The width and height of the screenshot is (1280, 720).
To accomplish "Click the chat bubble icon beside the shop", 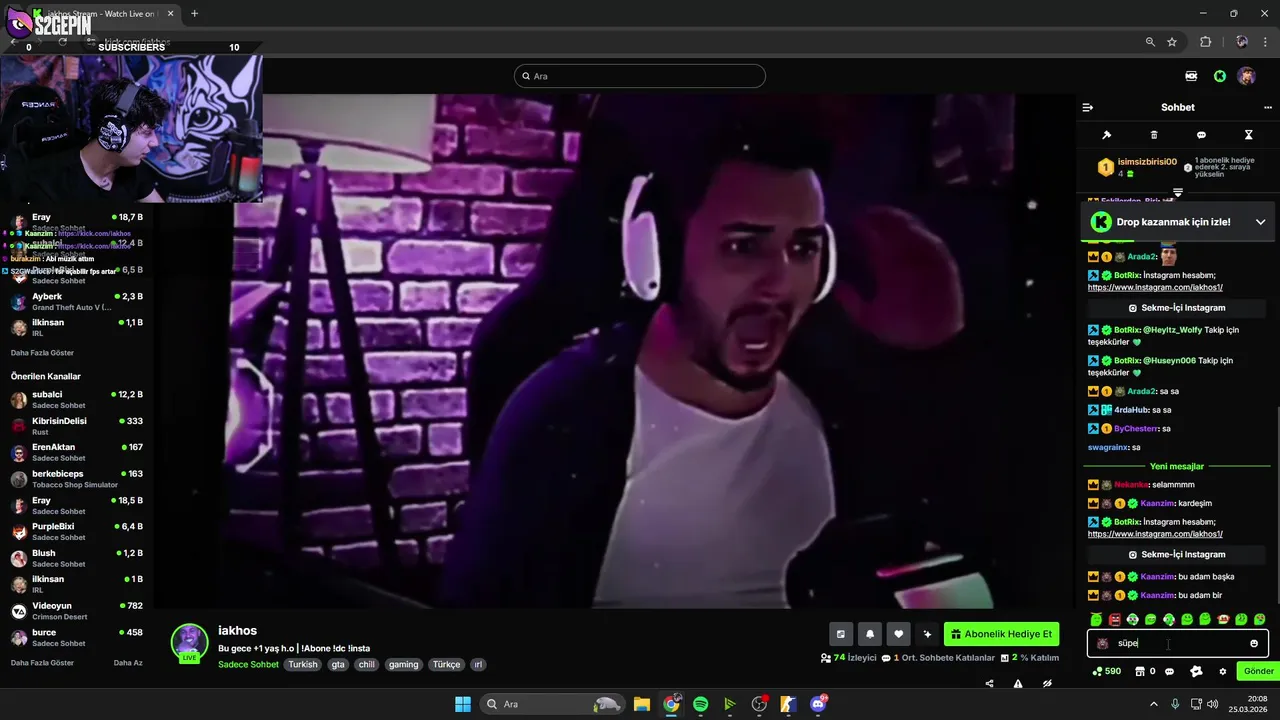I will [1170, 671].
